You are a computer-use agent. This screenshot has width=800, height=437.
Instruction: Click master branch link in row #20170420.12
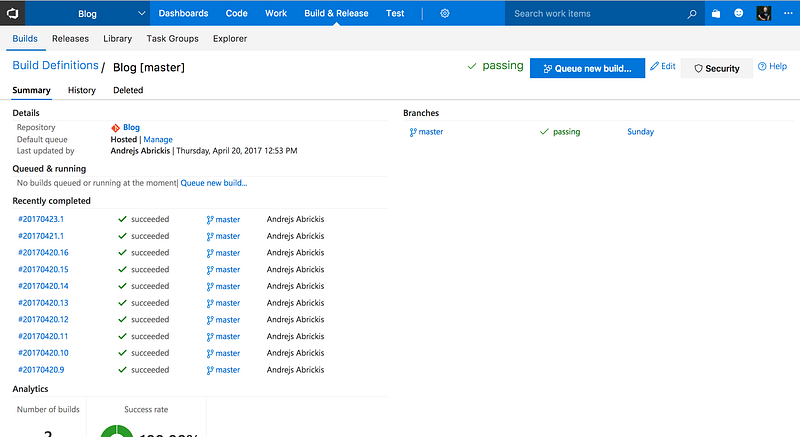[228, 320]
